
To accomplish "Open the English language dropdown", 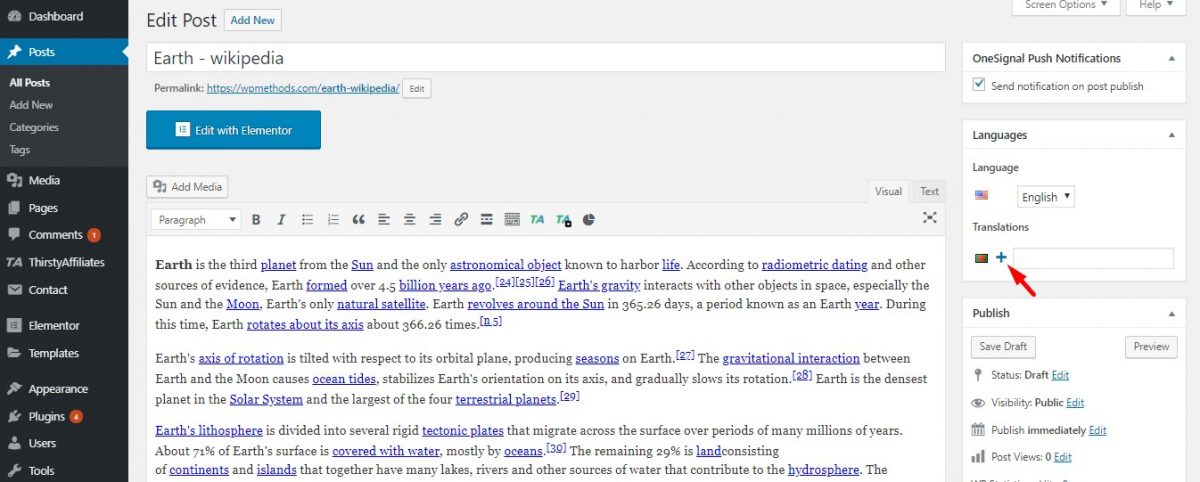I will [1045, 197].
